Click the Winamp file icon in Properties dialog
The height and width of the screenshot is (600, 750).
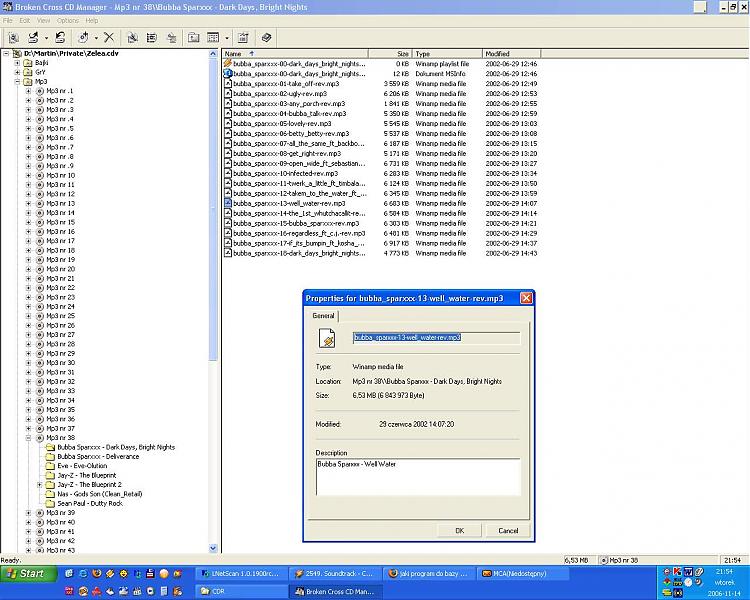[328, 338]
